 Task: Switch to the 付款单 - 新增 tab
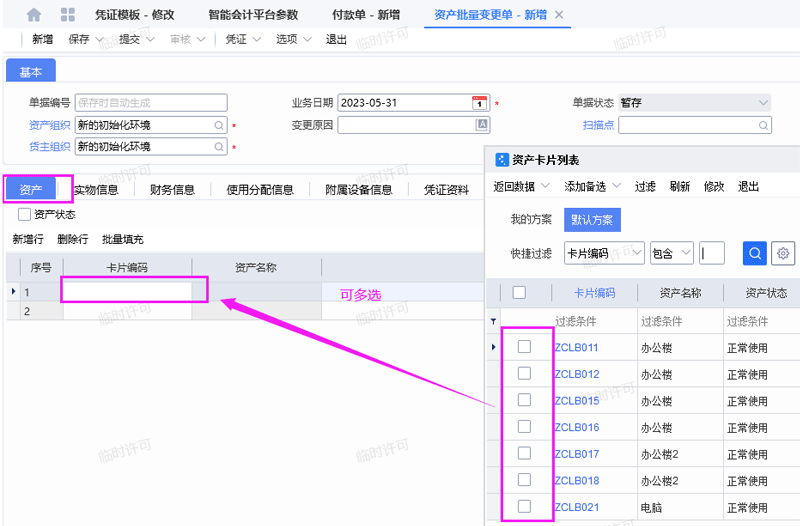[x=366, y=15]
